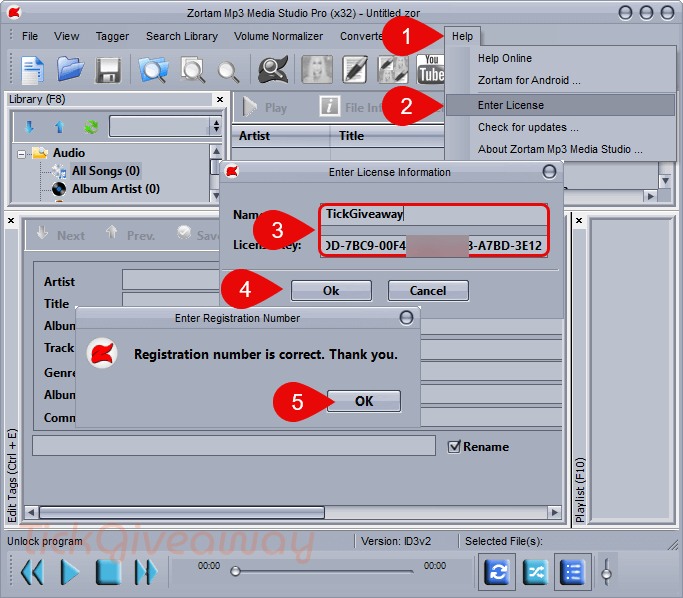Screen dimensions: 683x598
Task: Click the Artist column header
Action: (x=281, y=136)
